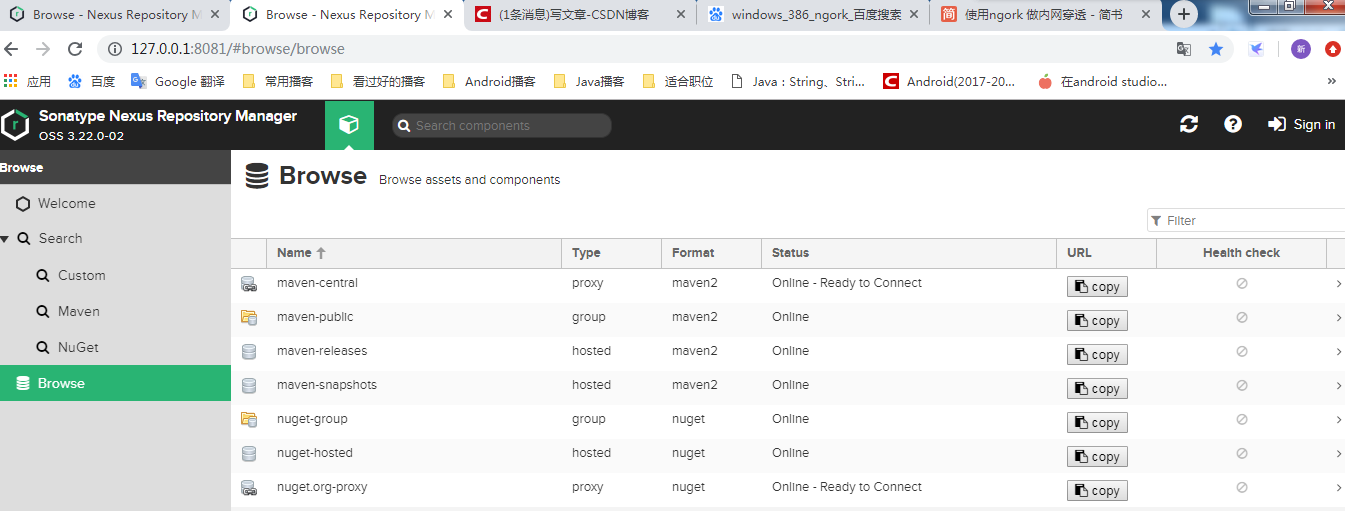Expand nuget-hosted row chevron
1345x511 pixels.
[1339, 454]
